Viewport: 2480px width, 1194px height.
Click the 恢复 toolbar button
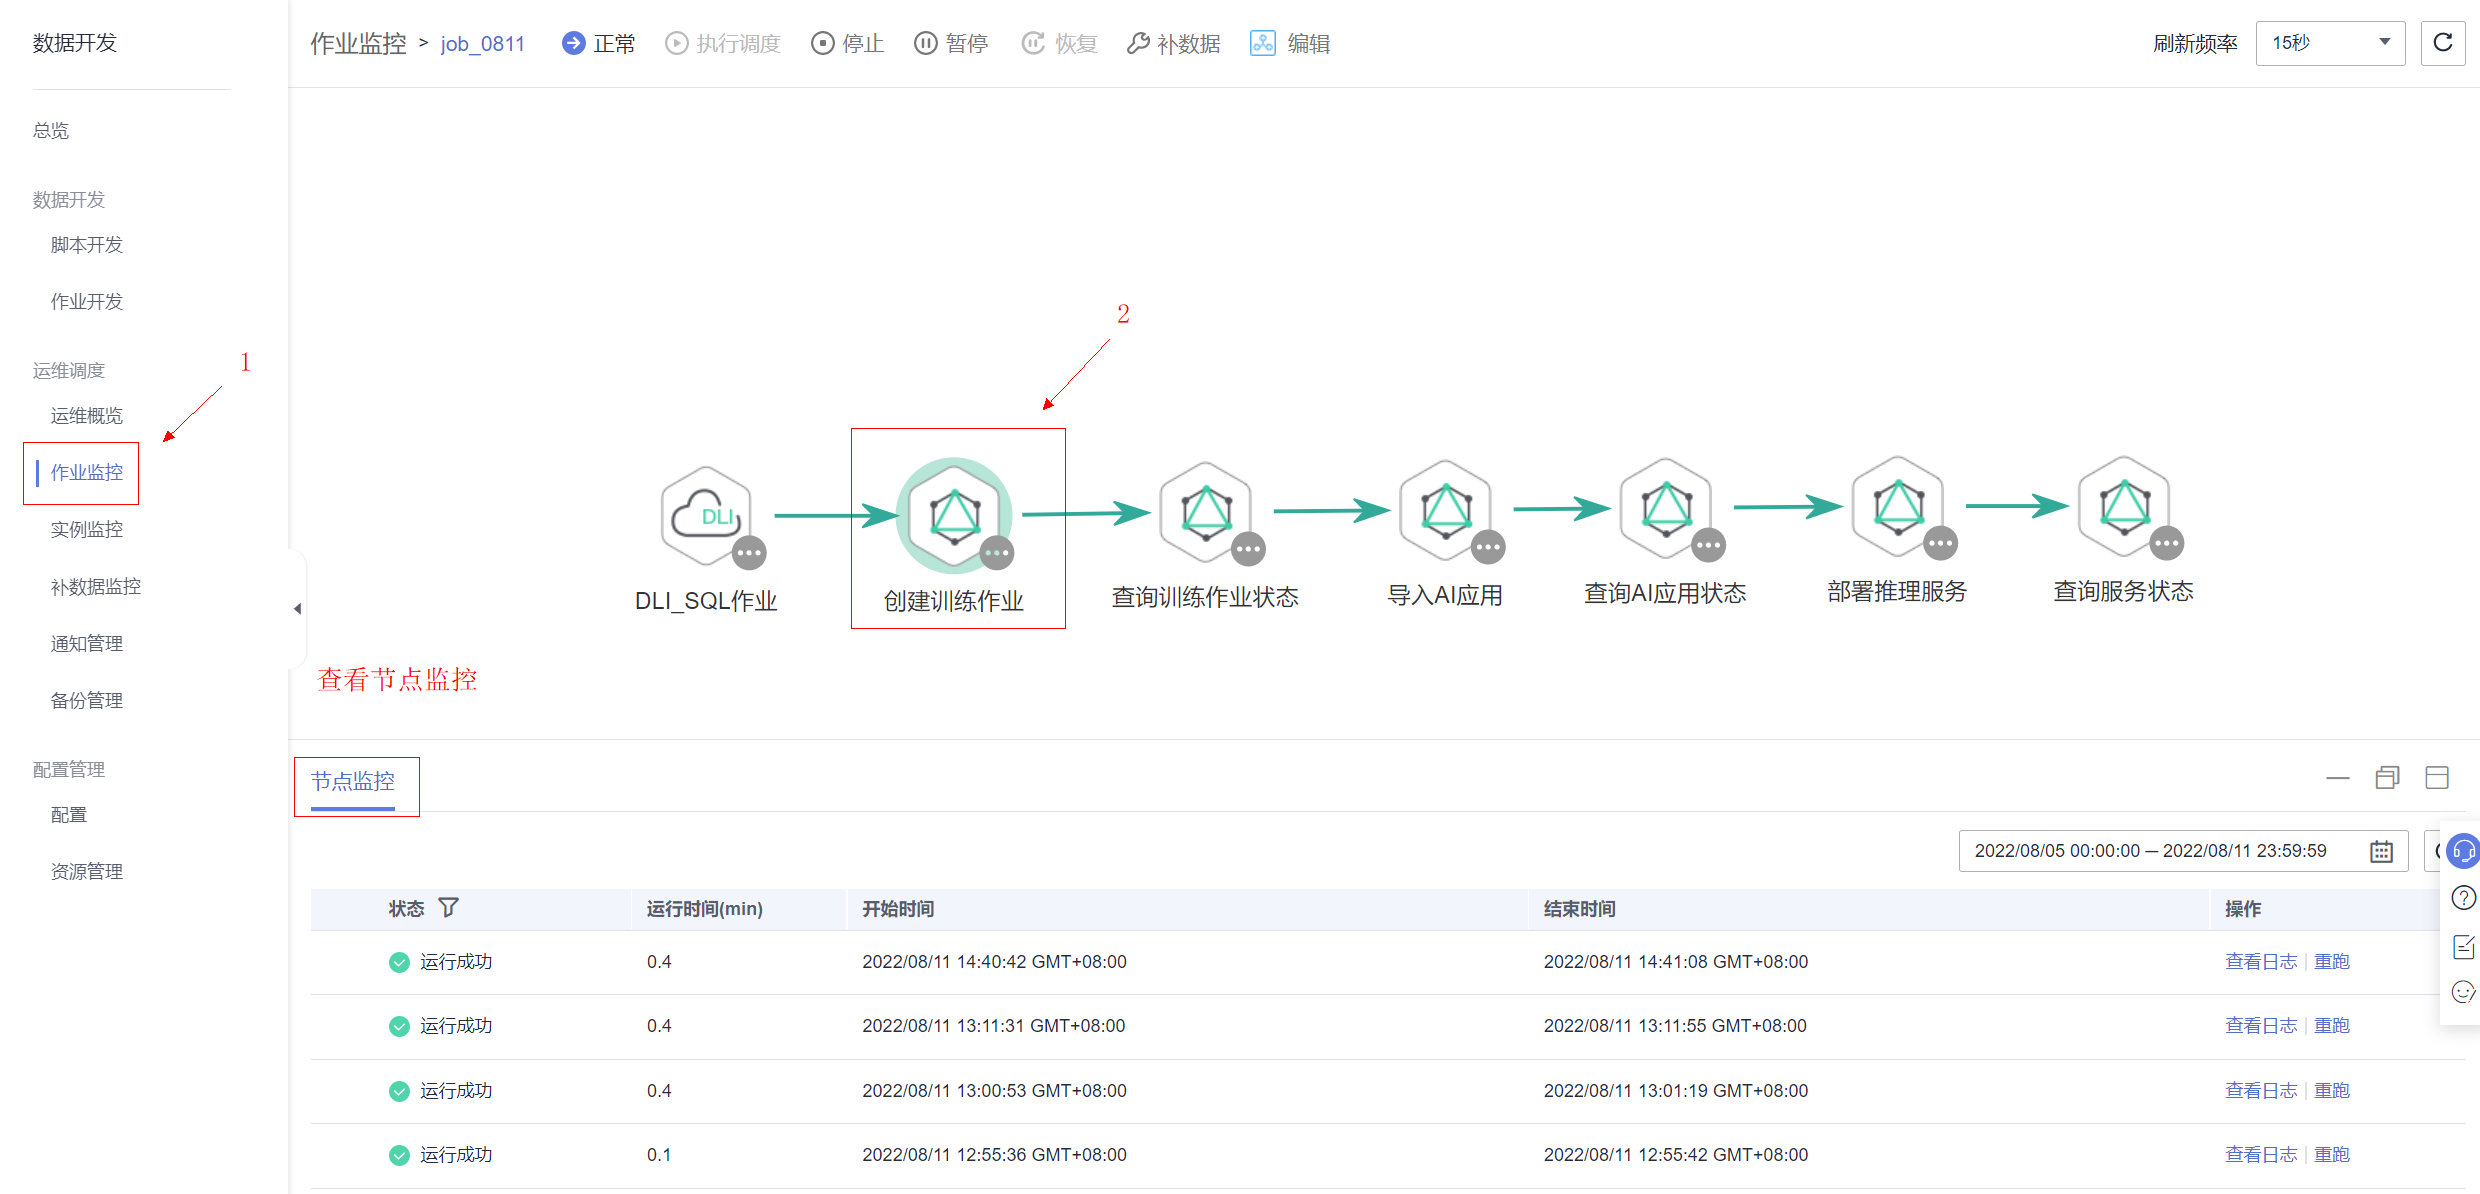coord(1060,43)
